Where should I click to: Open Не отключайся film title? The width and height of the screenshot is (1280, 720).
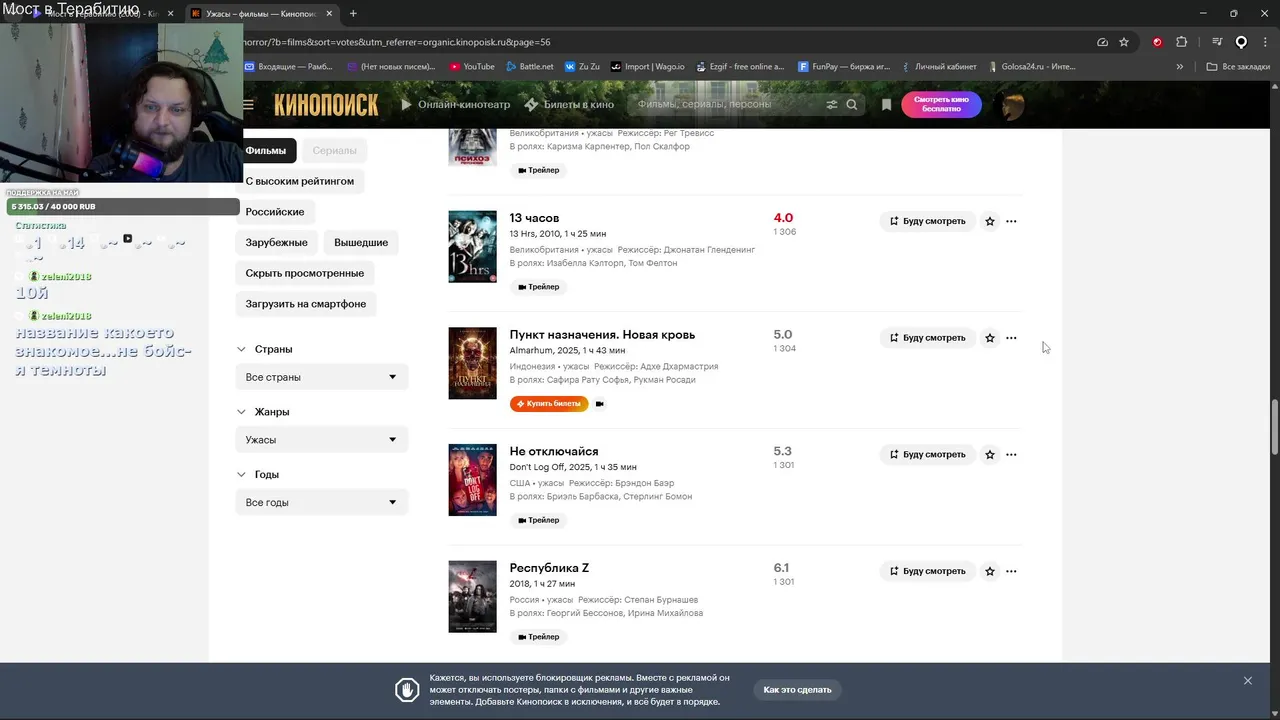click(554, 452)
